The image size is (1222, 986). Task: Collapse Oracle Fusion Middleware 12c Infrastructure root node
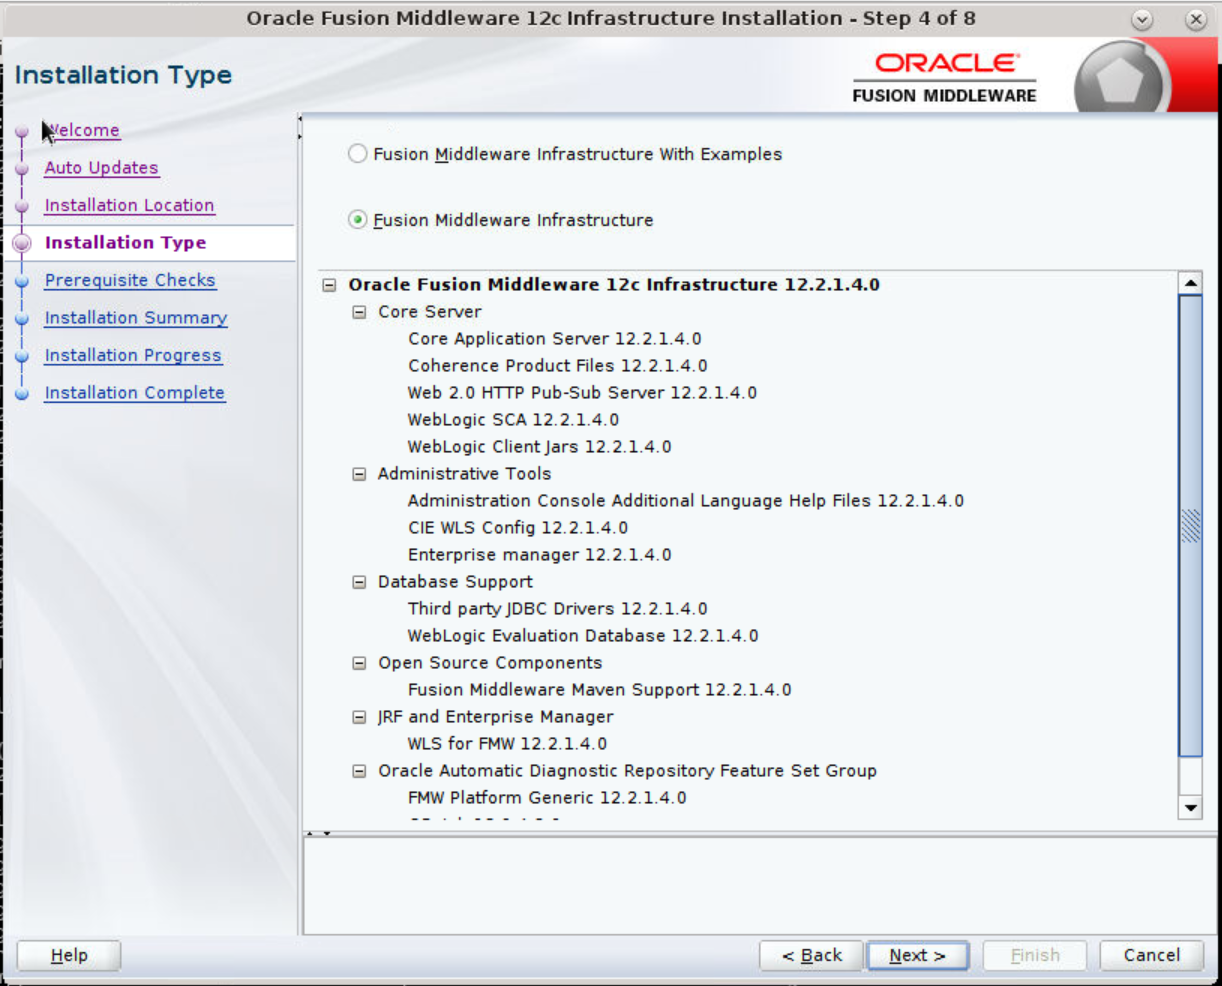click(329, 285)
